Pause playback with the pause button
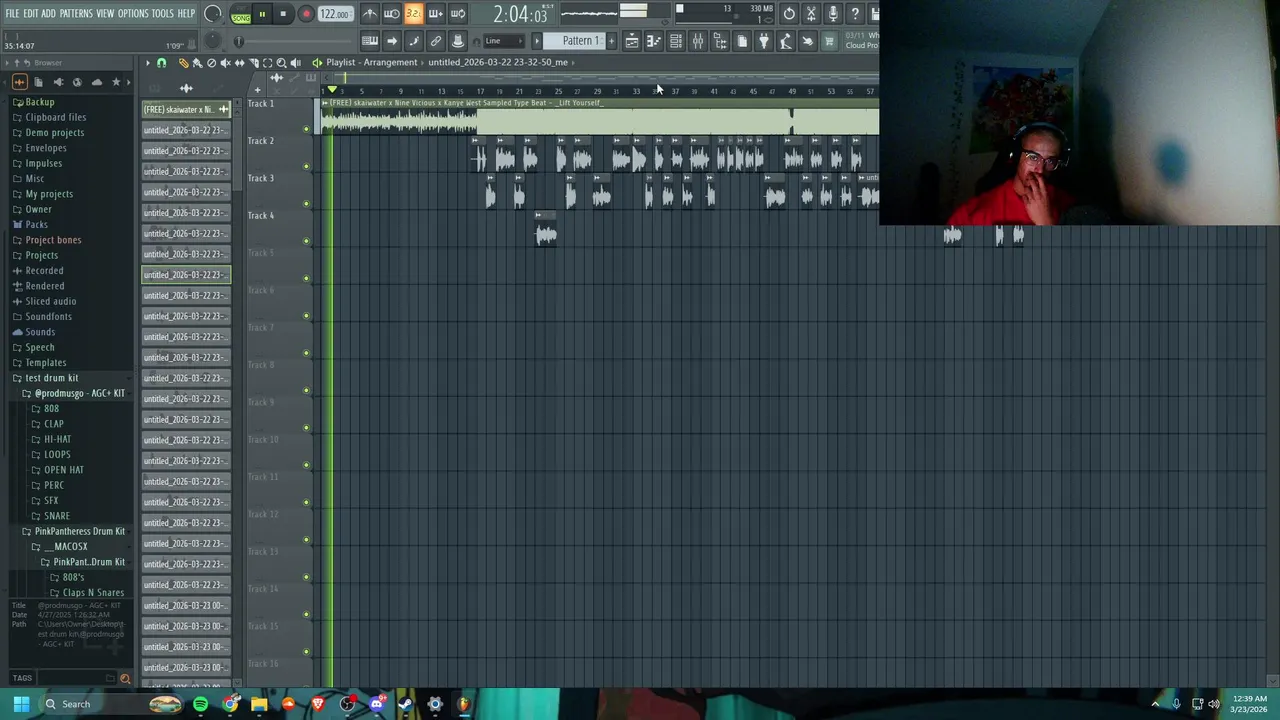 [262, 14]
